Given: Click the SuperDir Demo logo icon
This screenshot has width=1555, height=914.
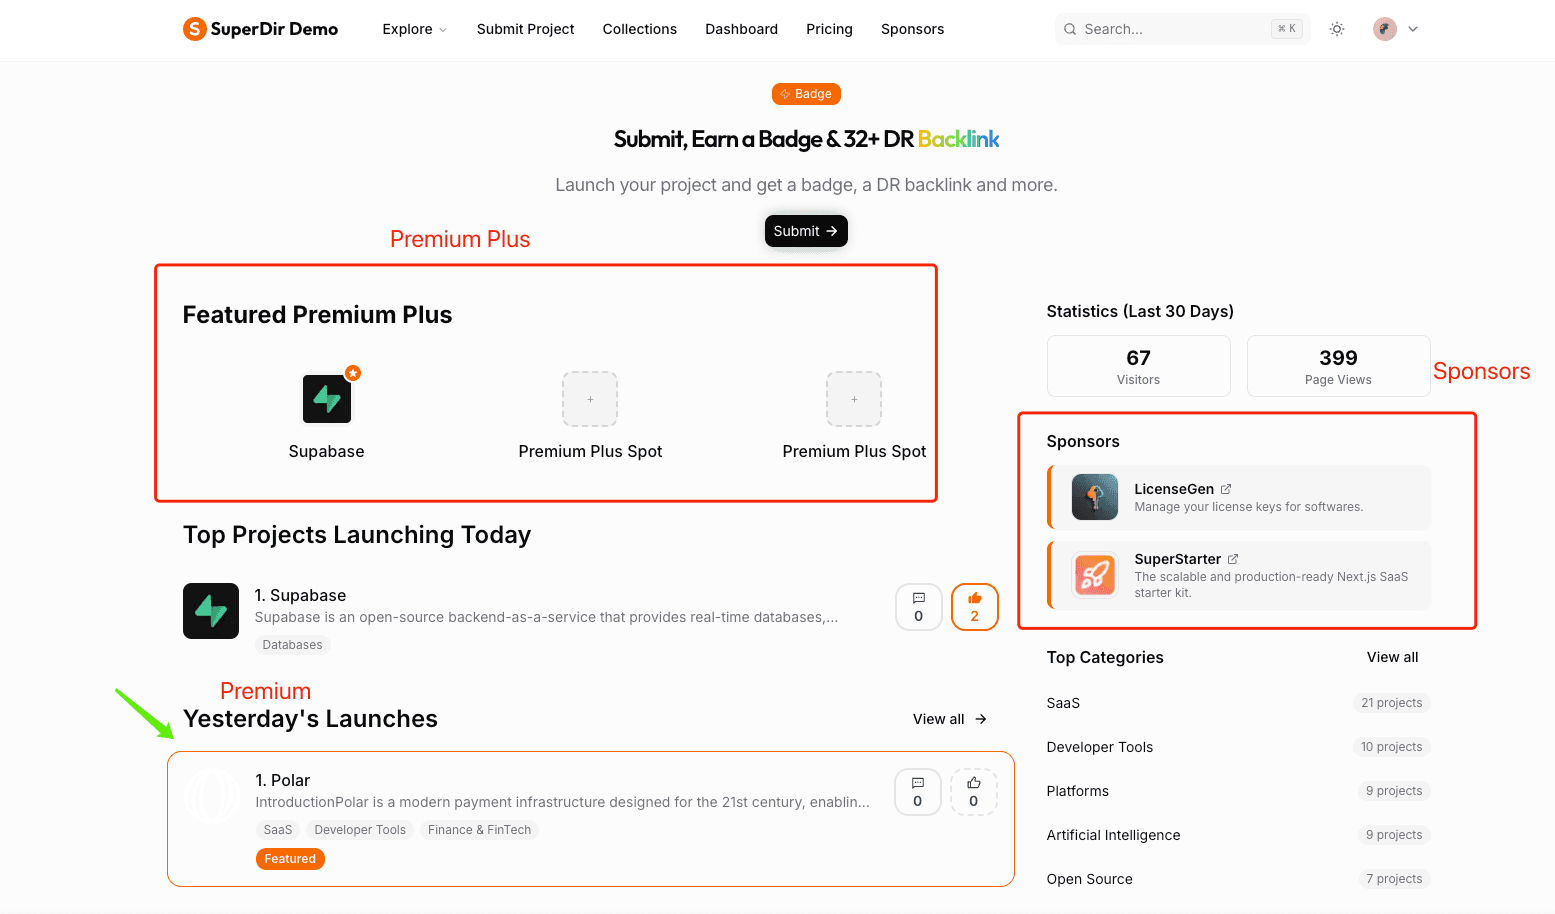Looking at the screenshot, I should point(194,29).
